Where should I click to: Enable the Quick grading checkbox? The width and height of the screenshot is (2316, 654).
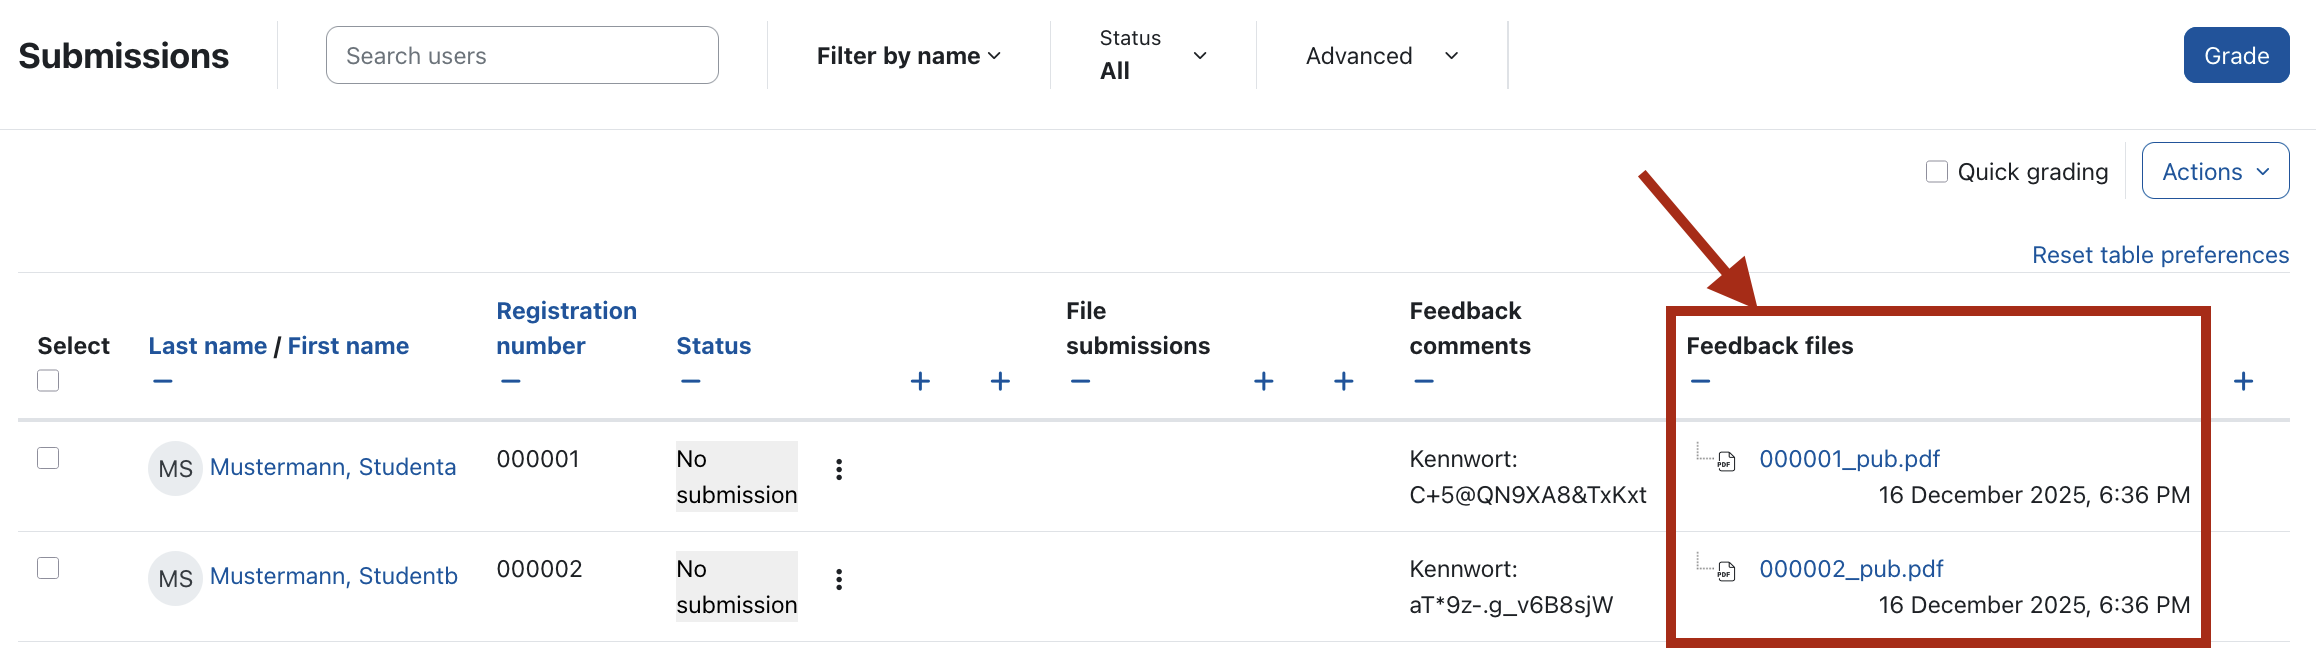(x=1937, y=172)
